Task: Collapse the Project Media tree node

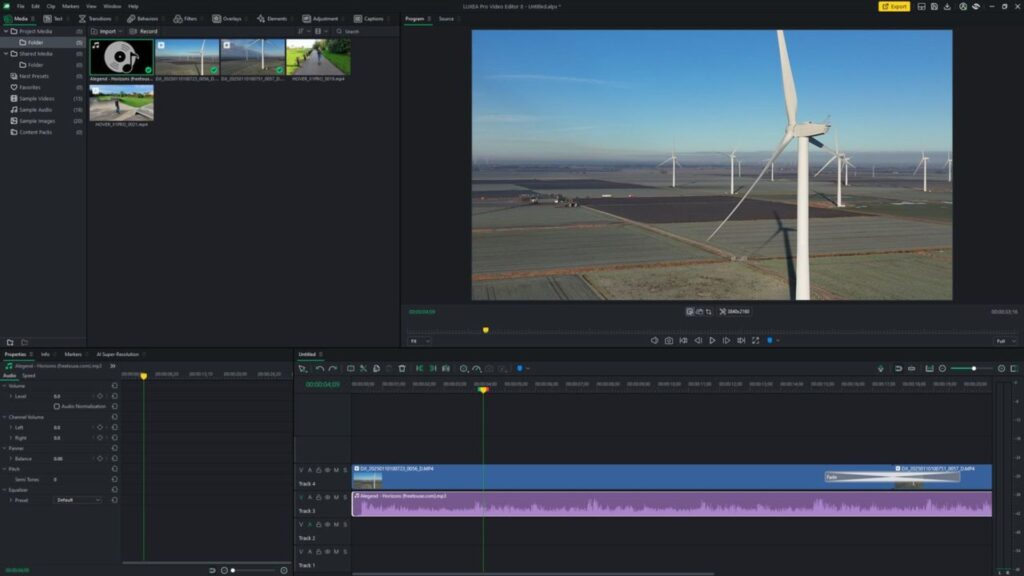Action: [5, 31]
